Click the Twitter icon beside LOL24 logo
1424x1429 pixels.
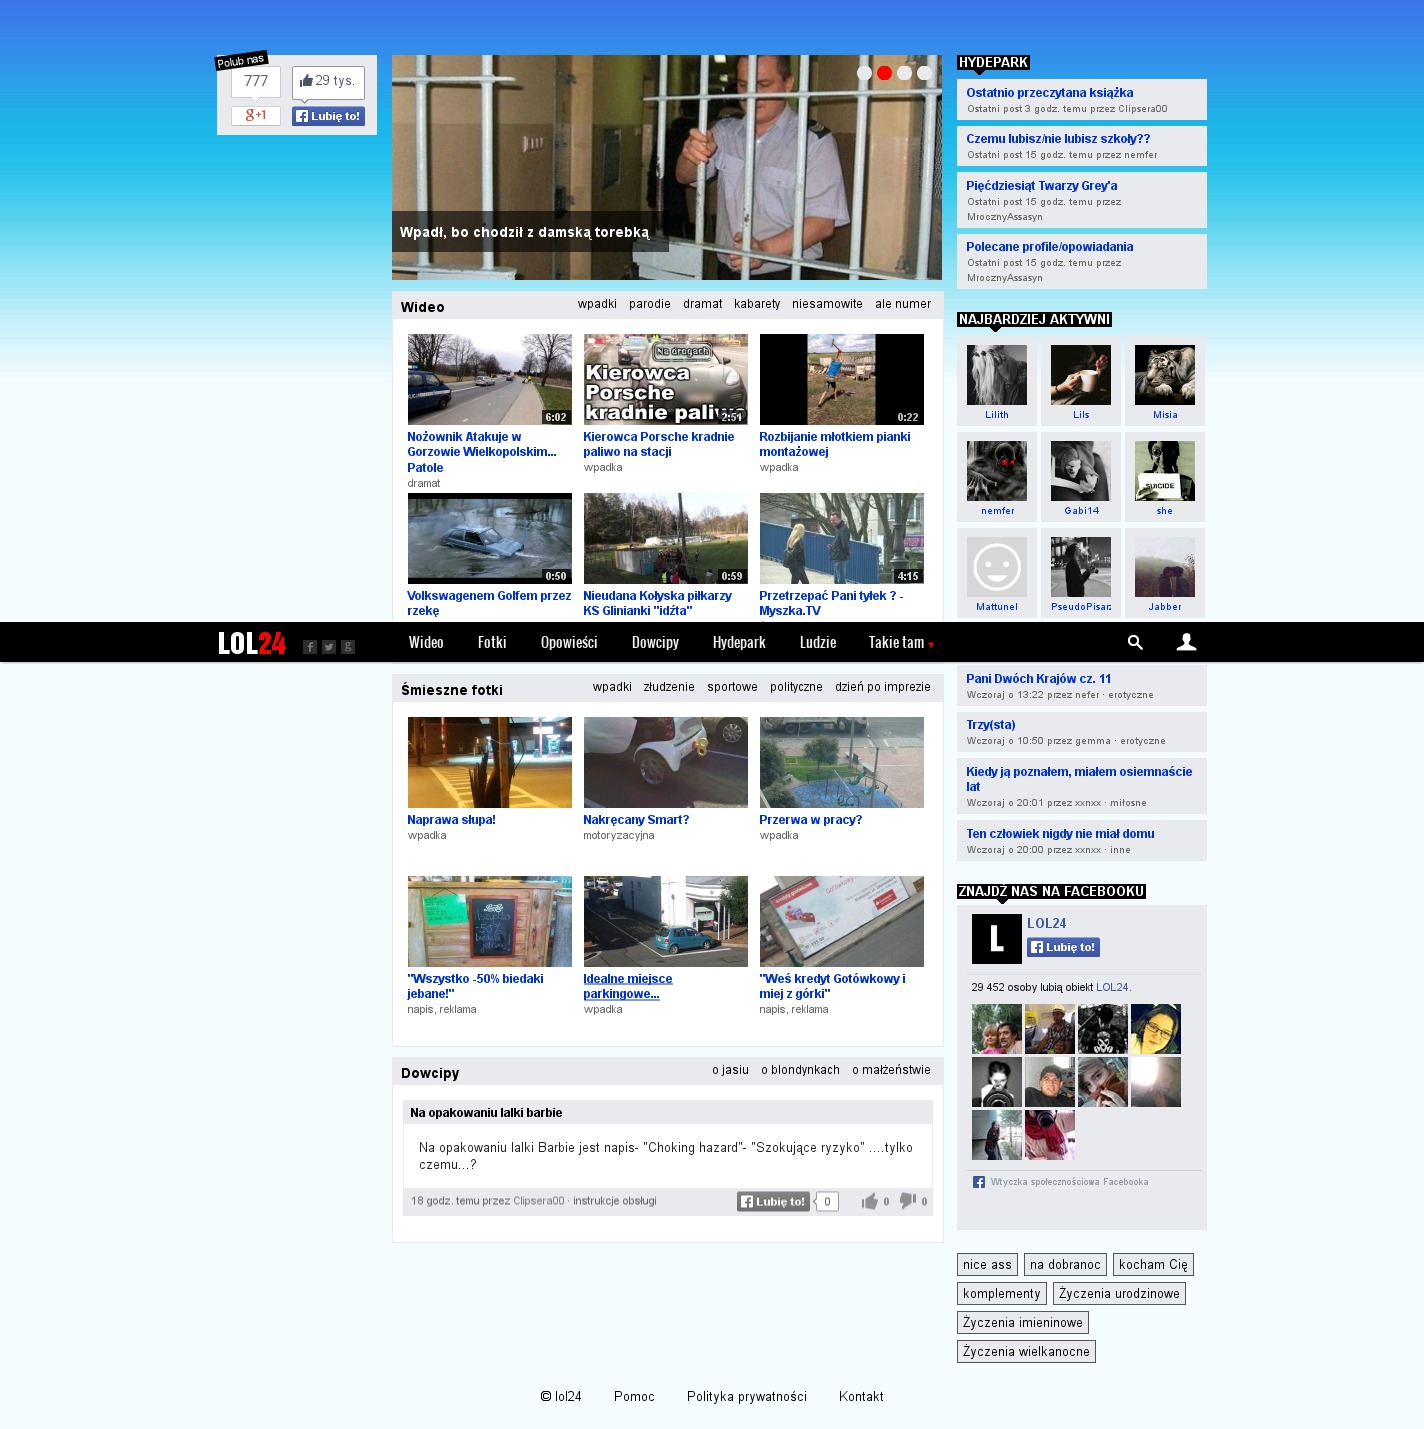click(329, 647)
